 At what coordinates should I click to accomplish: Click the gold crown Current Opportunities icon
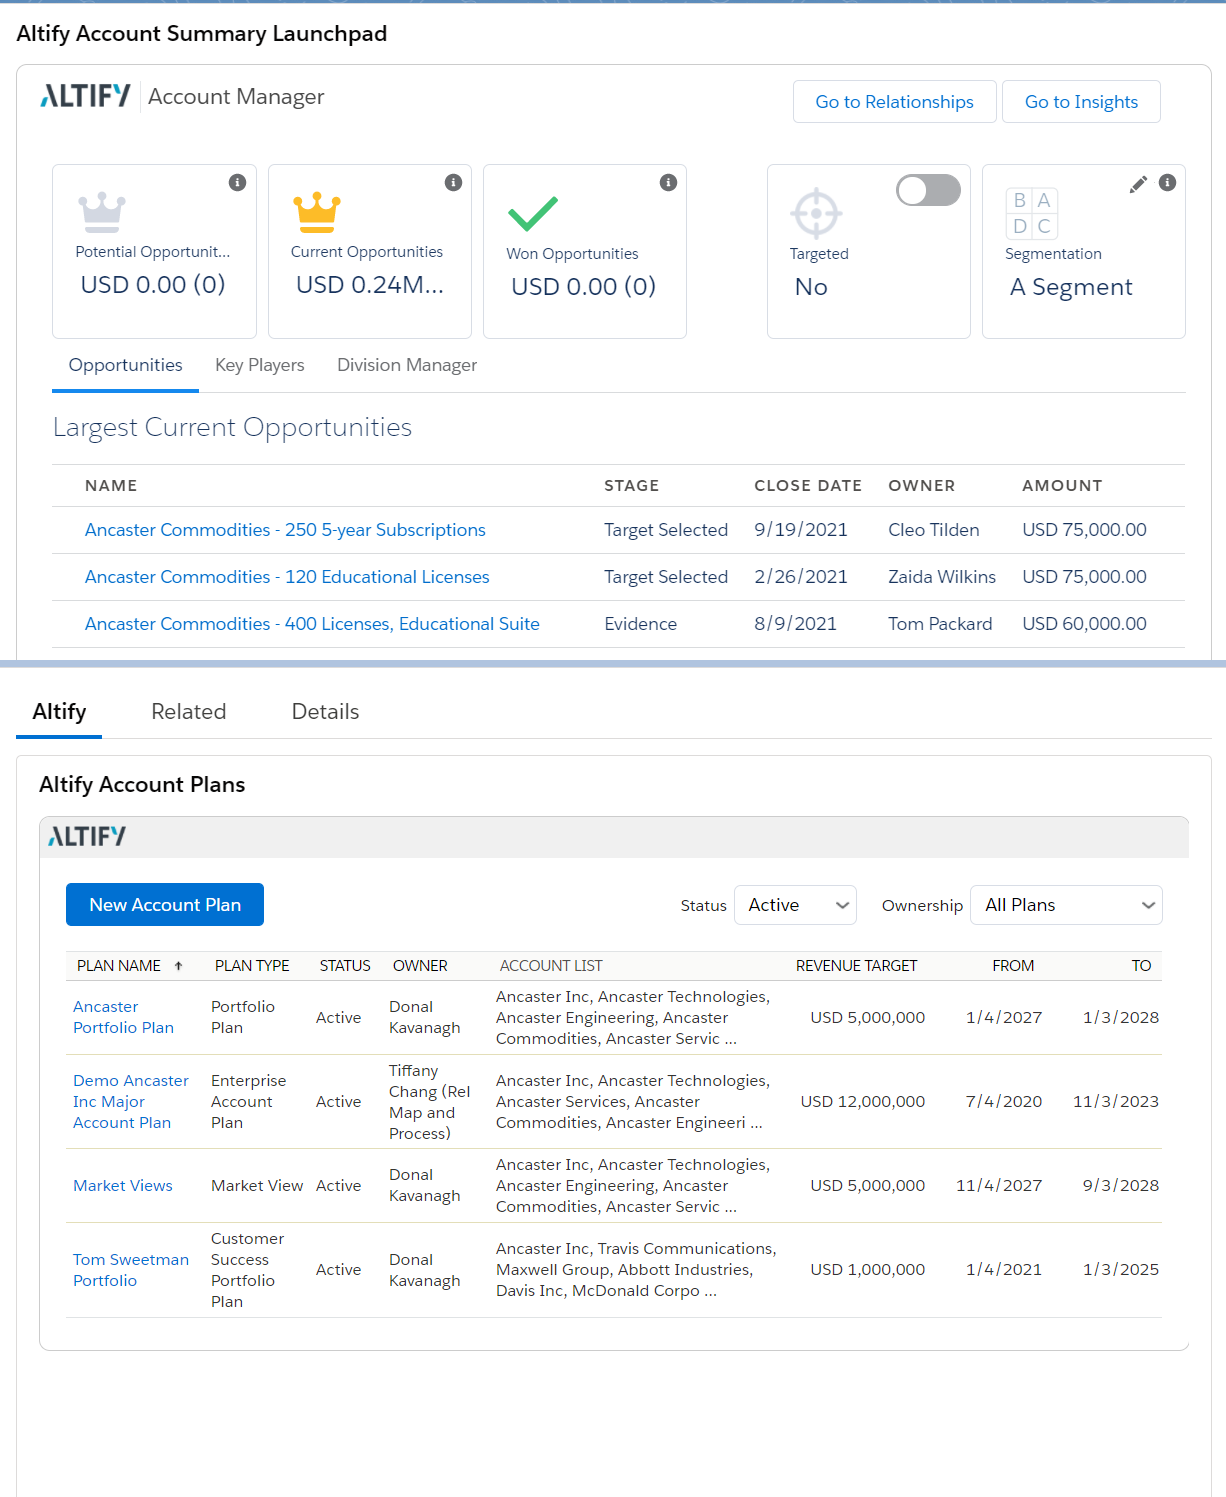click(317, 212)
